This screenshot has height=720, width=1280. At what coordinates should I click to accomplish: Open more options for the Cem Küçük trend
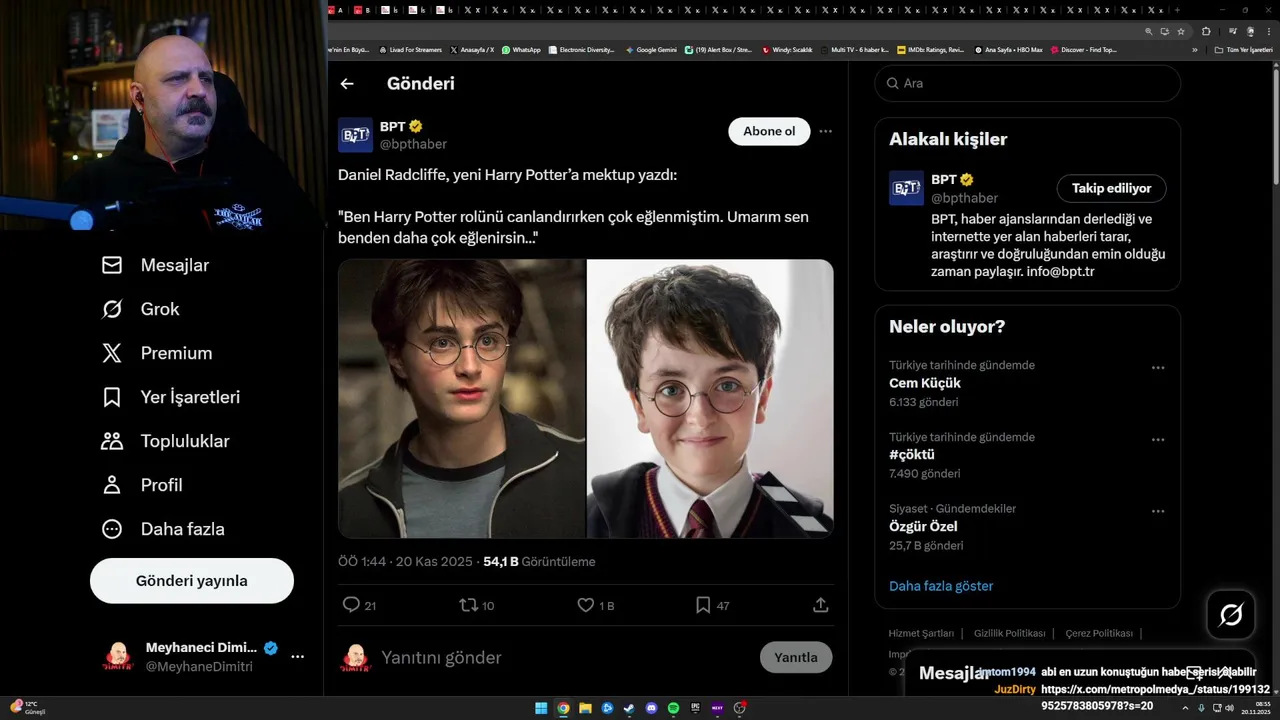pyautogui.click(x=1158, y=368)
